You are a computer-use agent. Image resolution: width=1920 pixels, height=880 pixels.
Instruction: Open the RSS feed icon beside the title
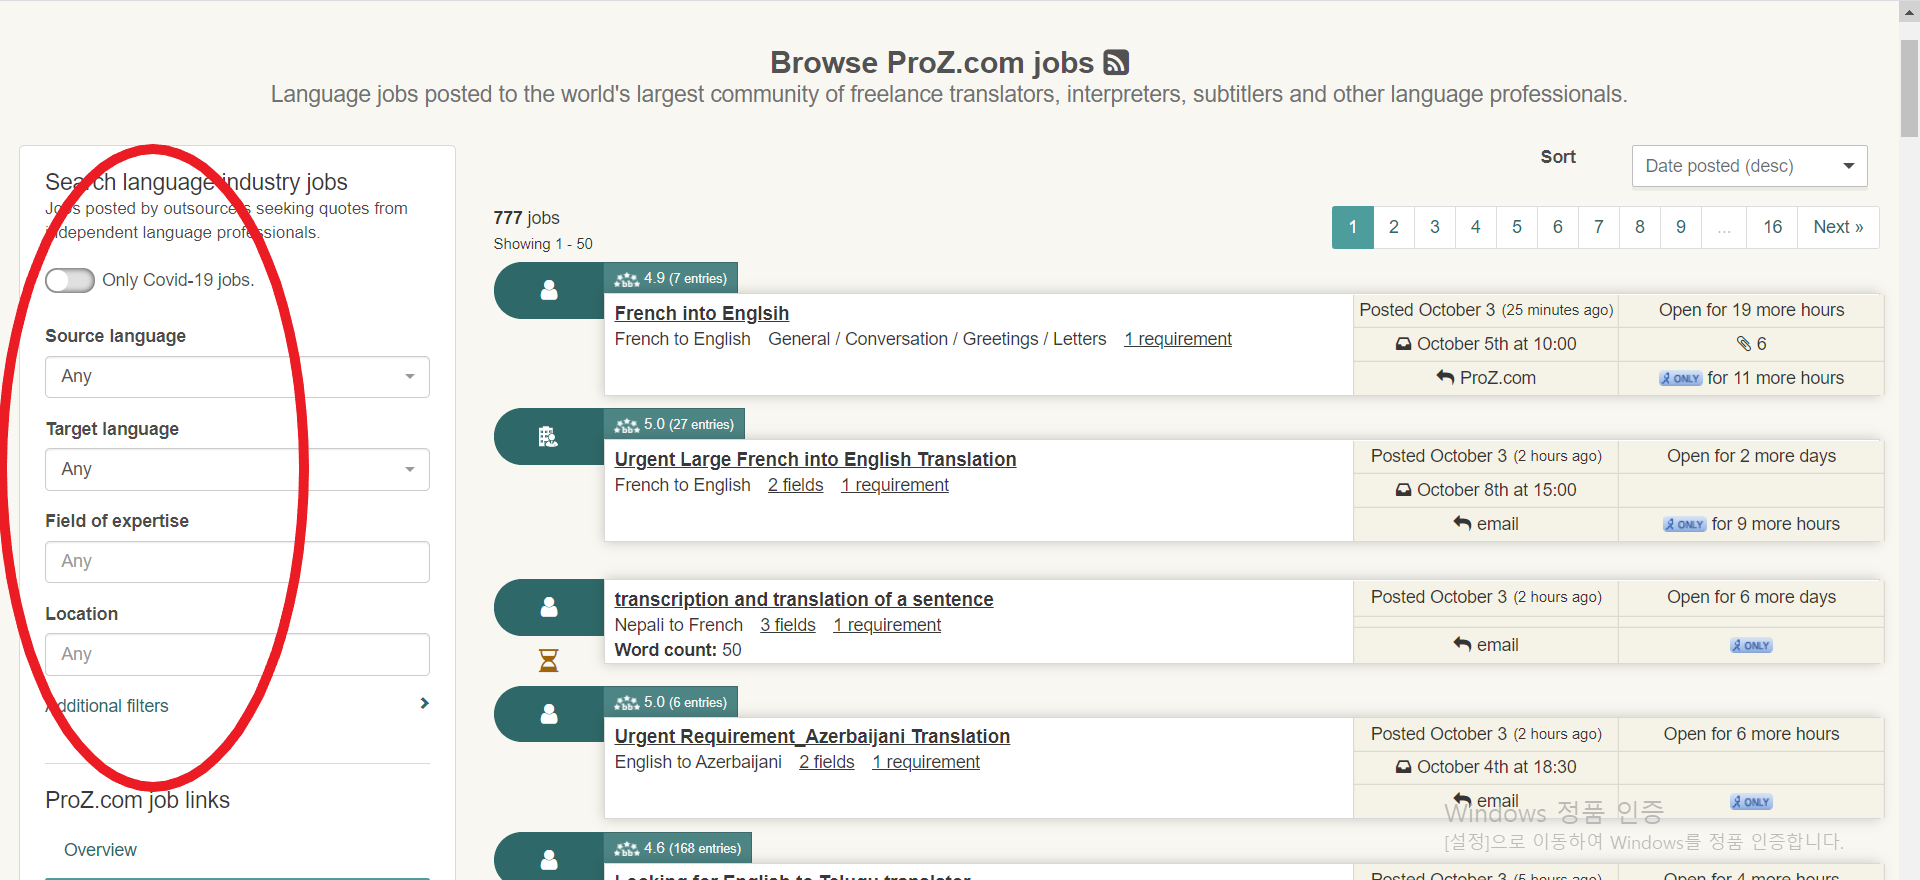click(1116, 63)
